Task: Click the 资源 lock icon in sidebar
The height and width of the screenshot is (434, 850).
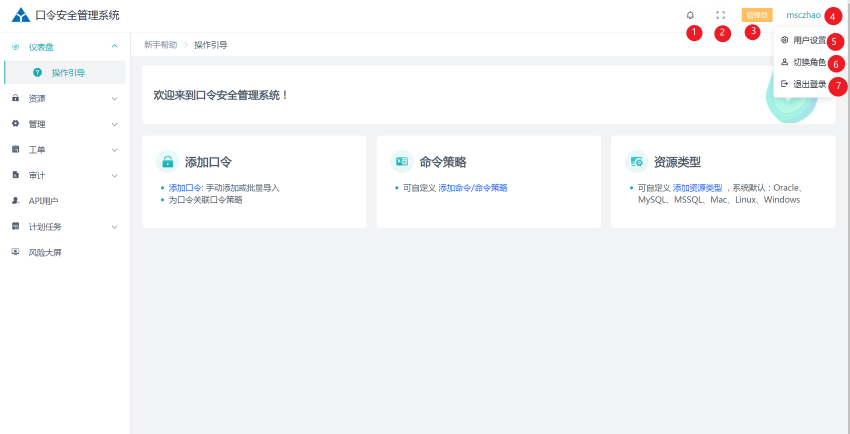Action: click(x=15, y=98)
